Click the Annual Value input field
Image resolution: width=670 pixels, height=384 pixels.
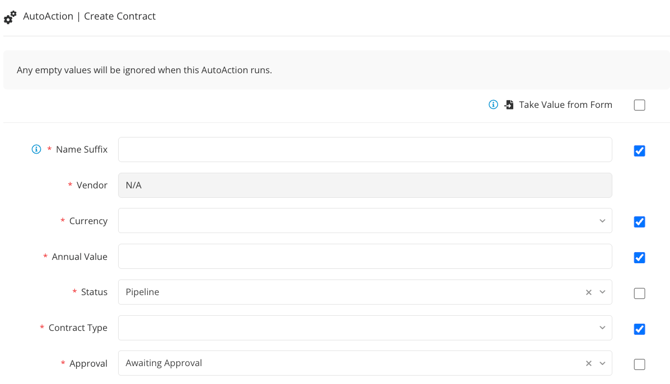(365, 256)
